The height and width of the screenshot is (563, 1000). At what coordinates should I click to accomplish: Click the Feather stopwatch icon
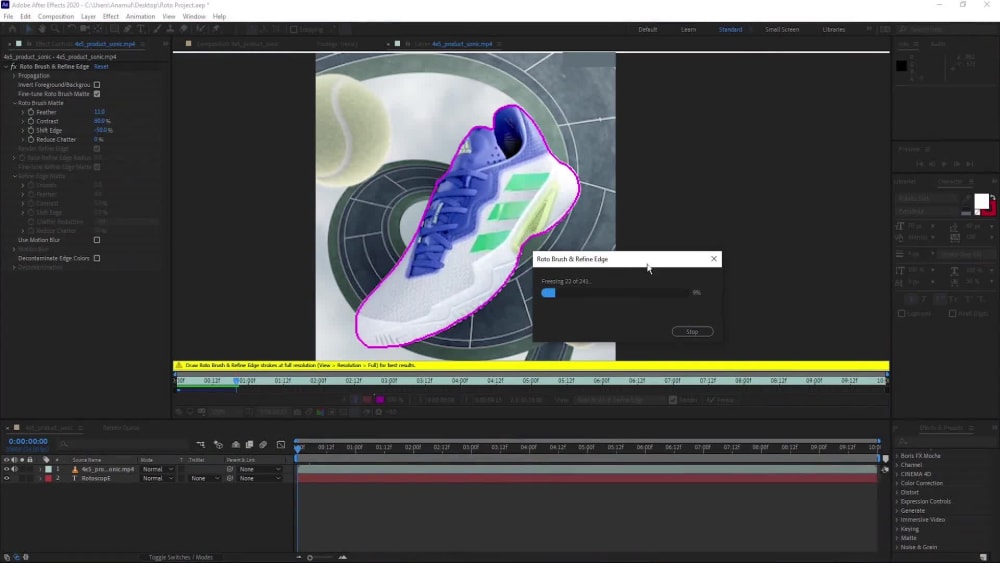(x=31, y=112)
